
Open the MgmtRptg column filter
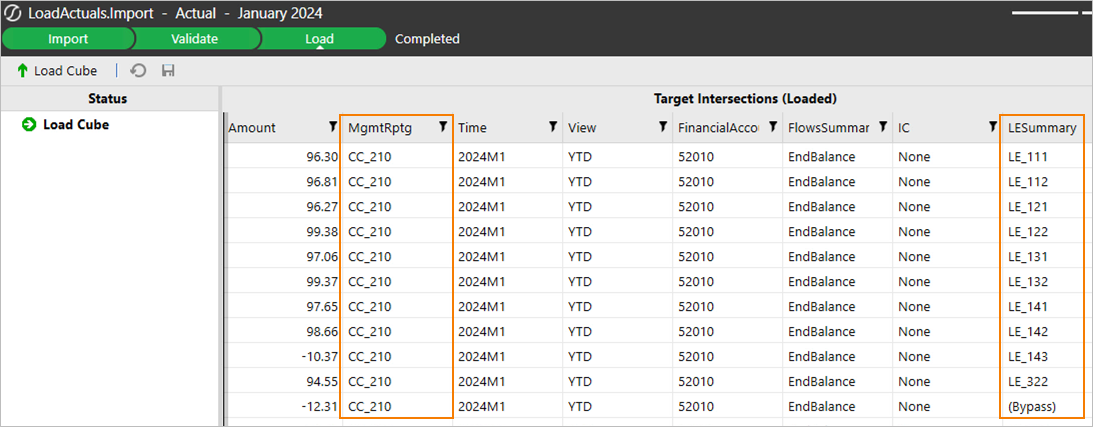pyautogui.click(x=442, y=127)
